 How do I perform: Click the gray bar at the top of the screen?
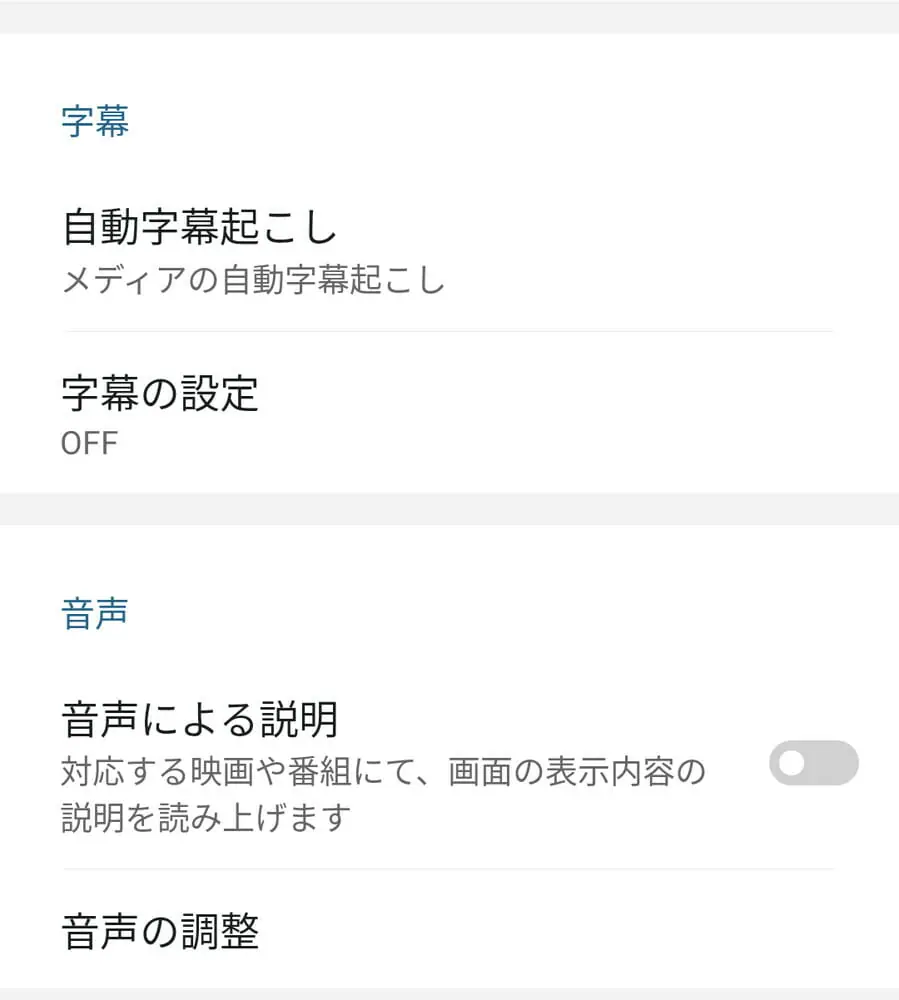pos(449,16)
